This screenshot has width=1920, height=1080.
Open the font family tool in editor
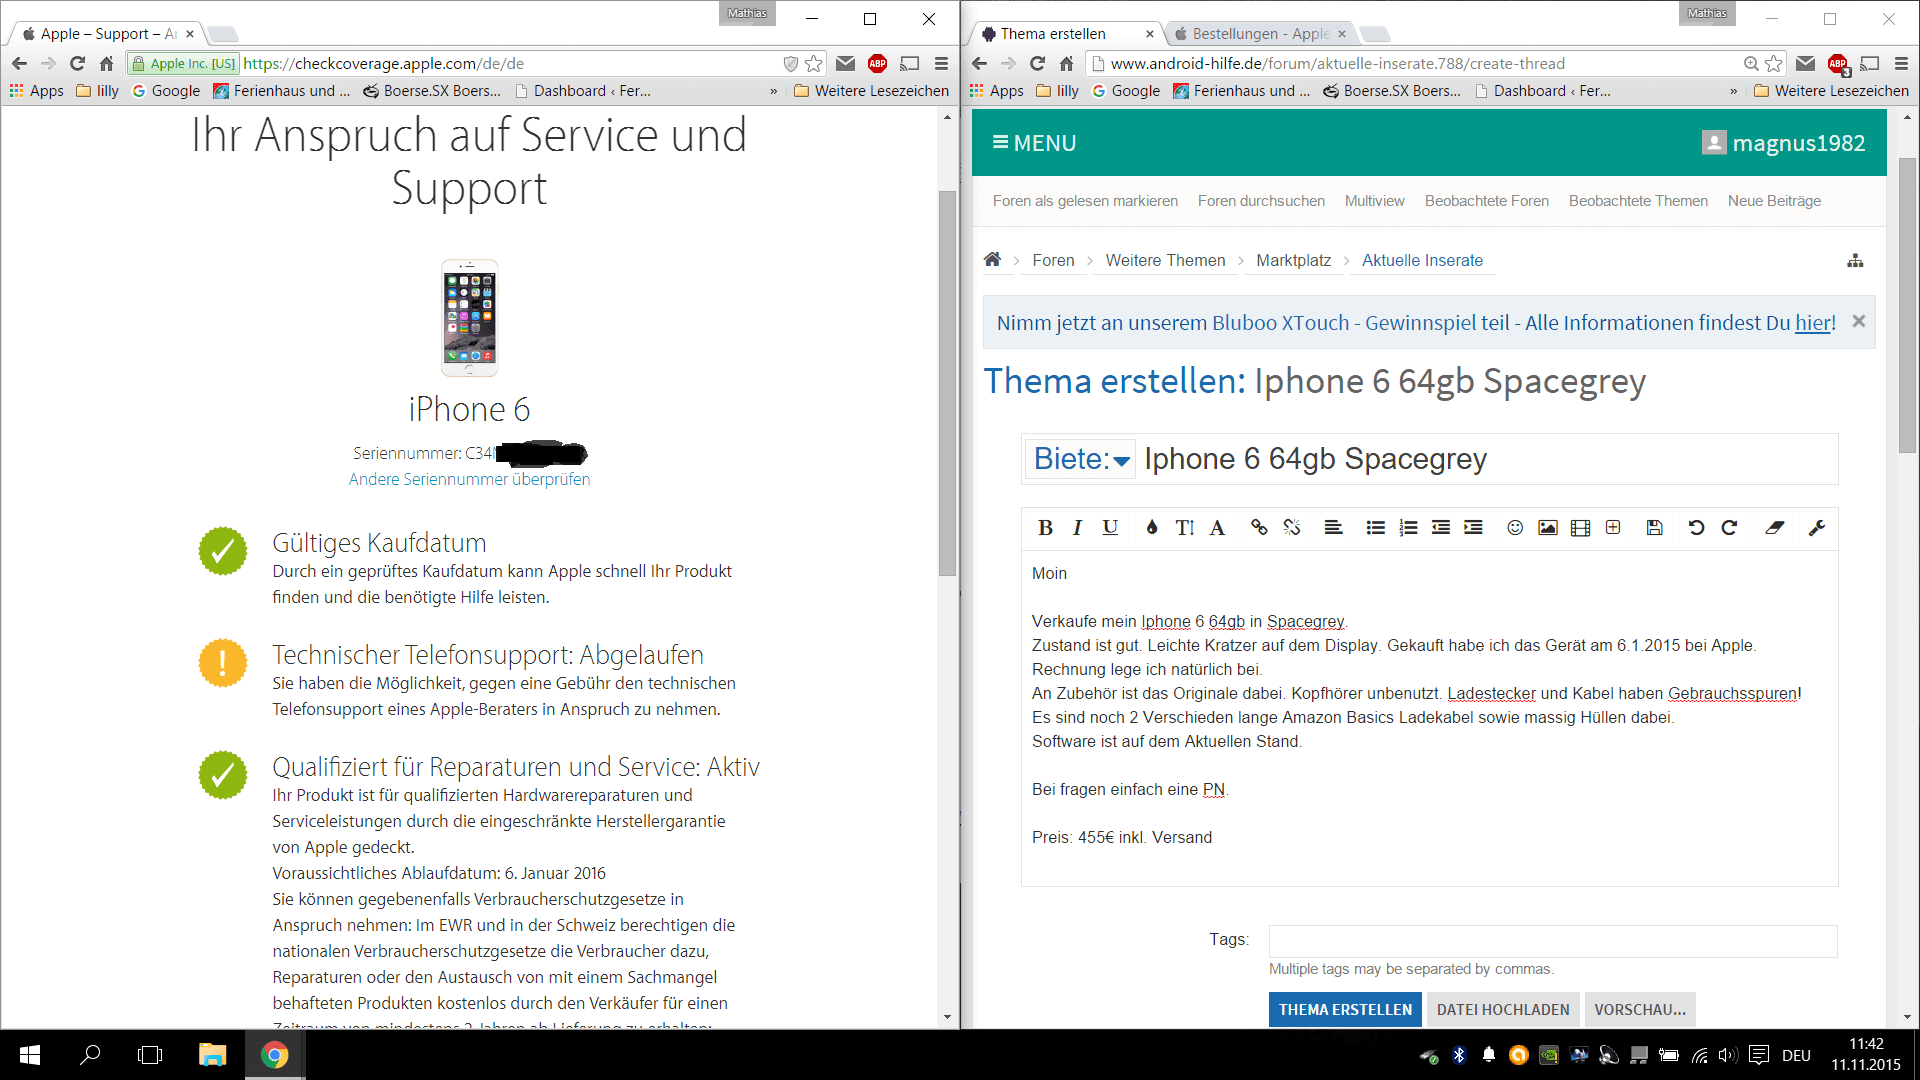[1217, 528]
